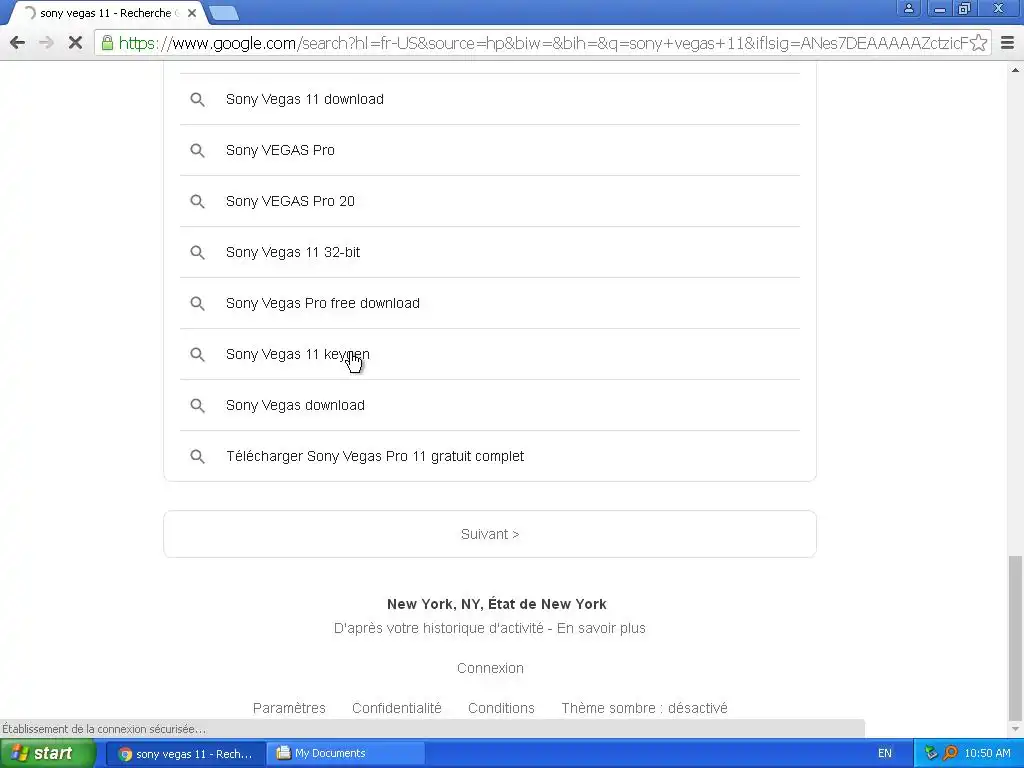Click magnifier icon beside Sony Vegas 11 keygen

pyautogui.click(x=197, y=354)
